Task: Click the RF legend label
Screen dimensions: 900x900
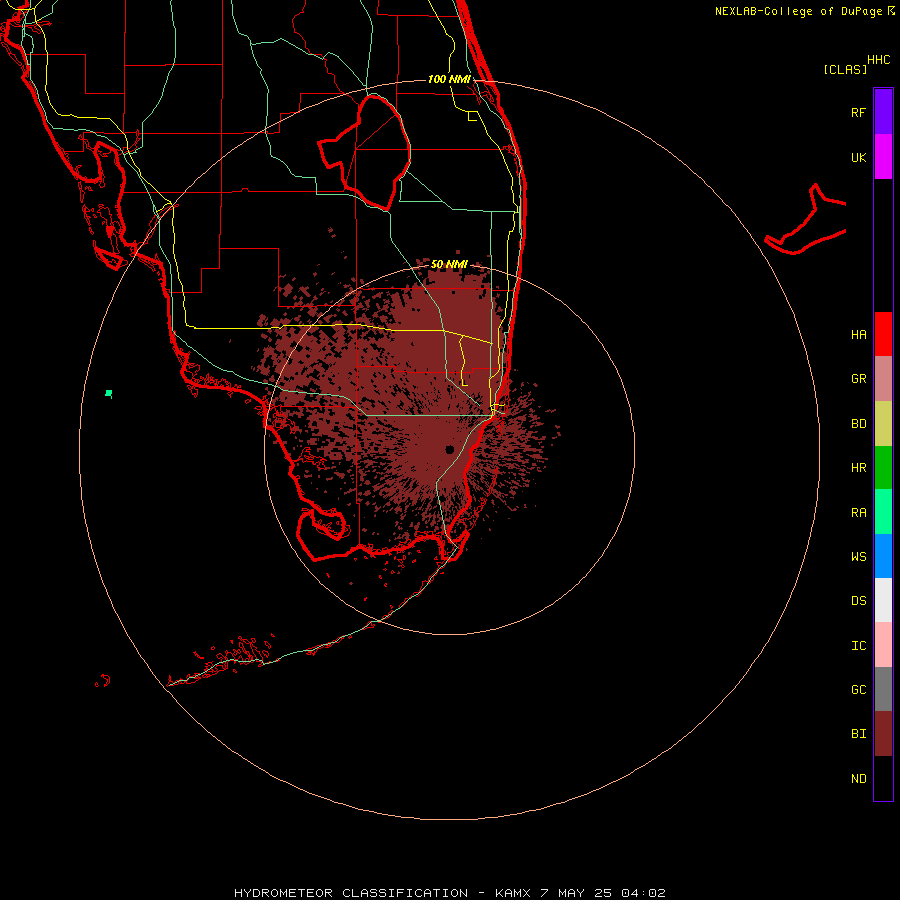Action: coord(858,112)
